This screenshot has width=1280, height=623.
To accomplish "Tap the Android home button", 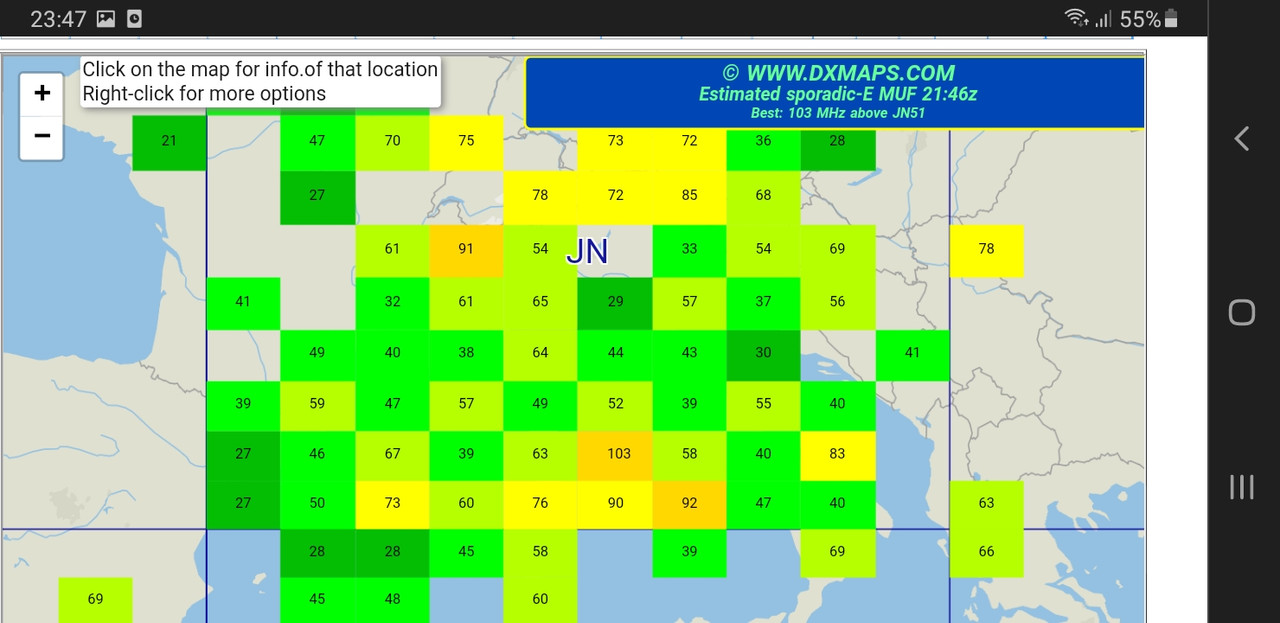I will [1241, 313].
